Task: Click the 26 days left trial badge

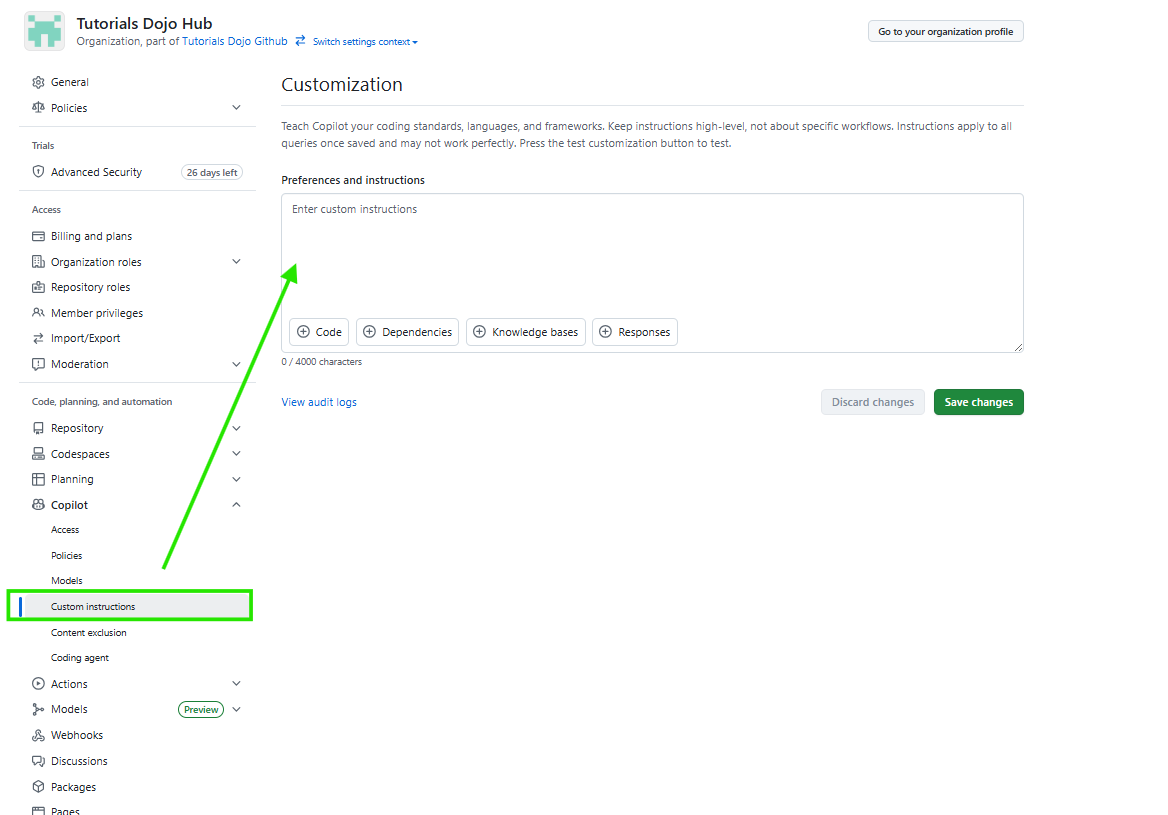Action: [212, 171]
